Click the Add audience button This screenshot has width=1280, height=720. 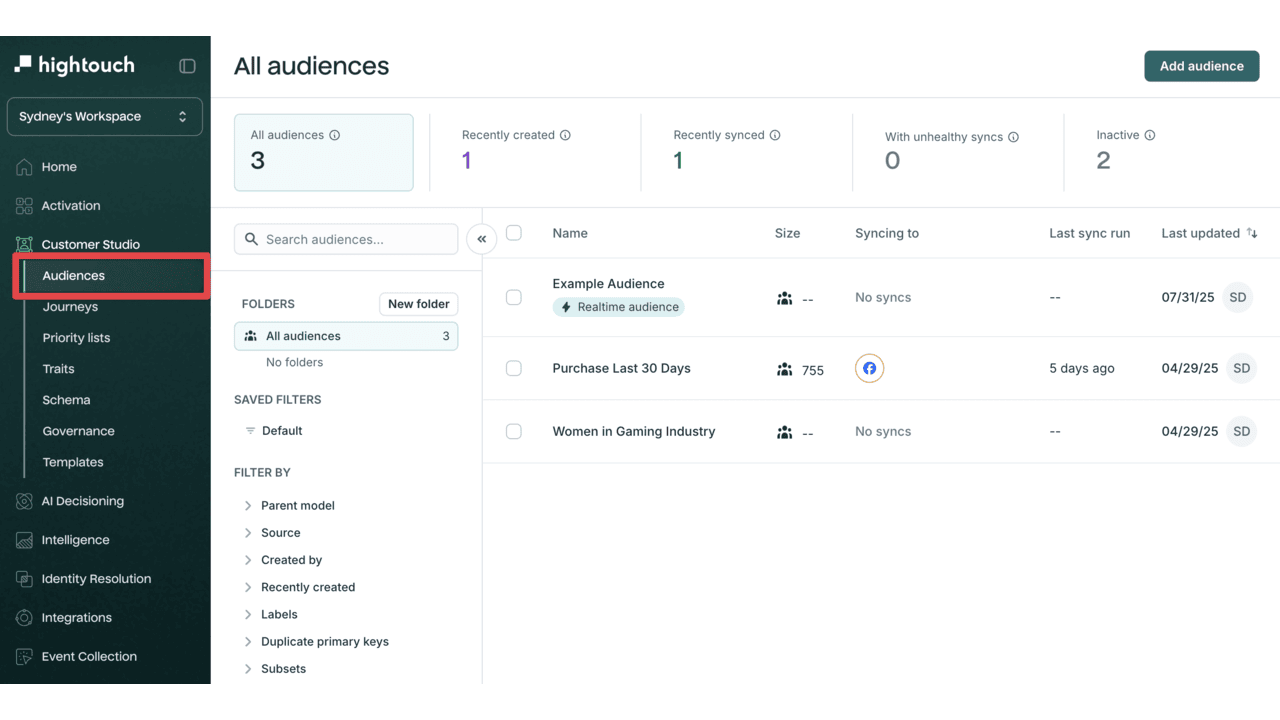tap(1202, 66)
